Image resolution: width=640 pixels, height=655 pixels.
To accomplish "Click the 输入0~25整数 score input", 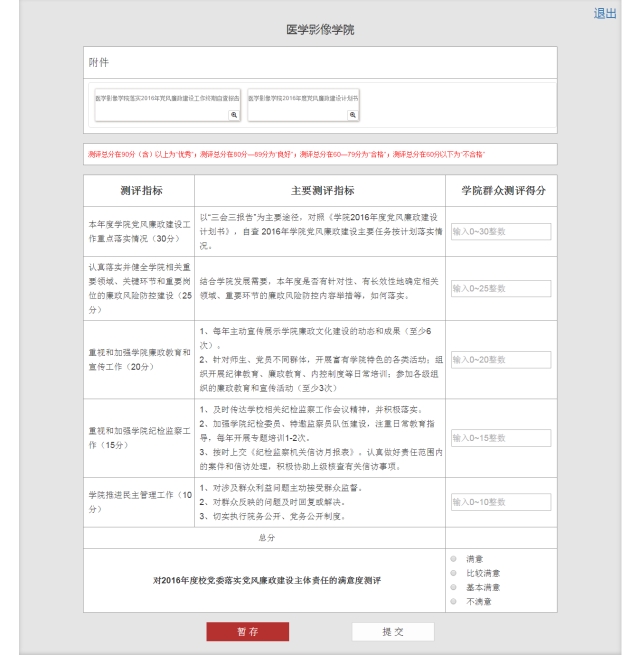I will 500,288.
